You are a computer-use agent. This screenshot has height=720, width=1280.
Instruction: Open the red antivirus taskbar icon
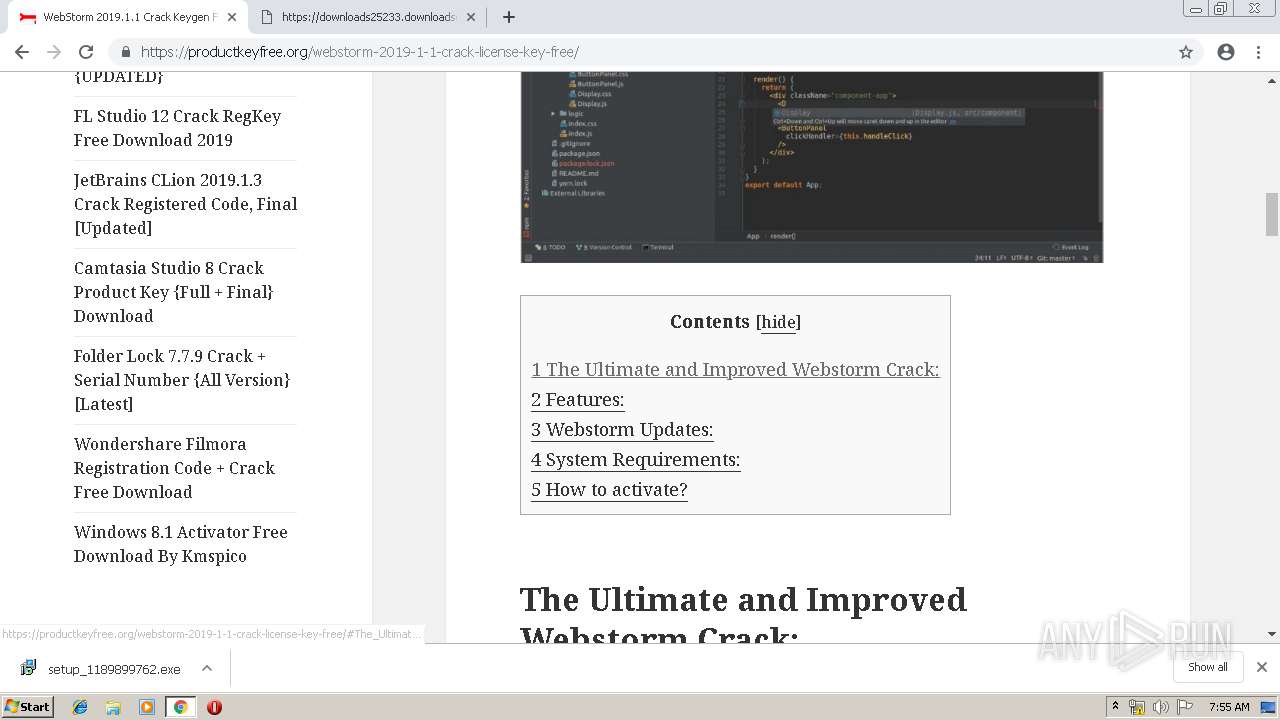(214, 707)
